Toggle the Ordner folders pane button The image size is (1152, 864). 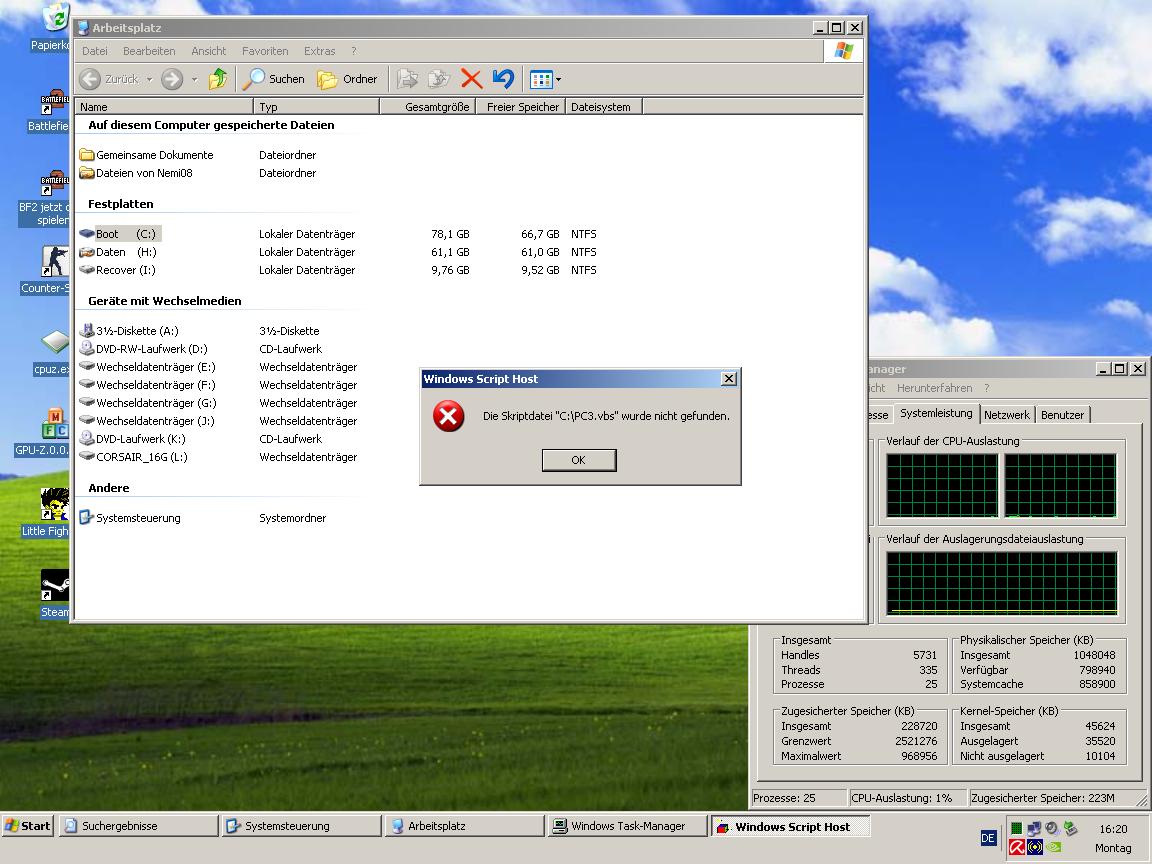click(x=348, y=79)
